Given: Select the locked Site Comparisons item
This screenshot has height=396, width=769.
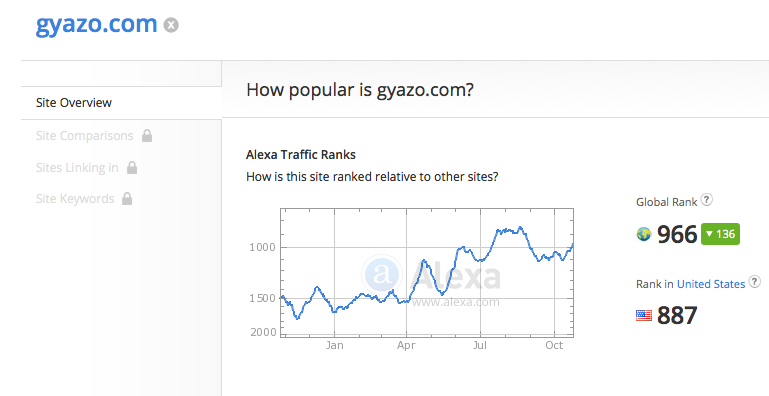Looking at the screenshot, I should pos(84,136).
